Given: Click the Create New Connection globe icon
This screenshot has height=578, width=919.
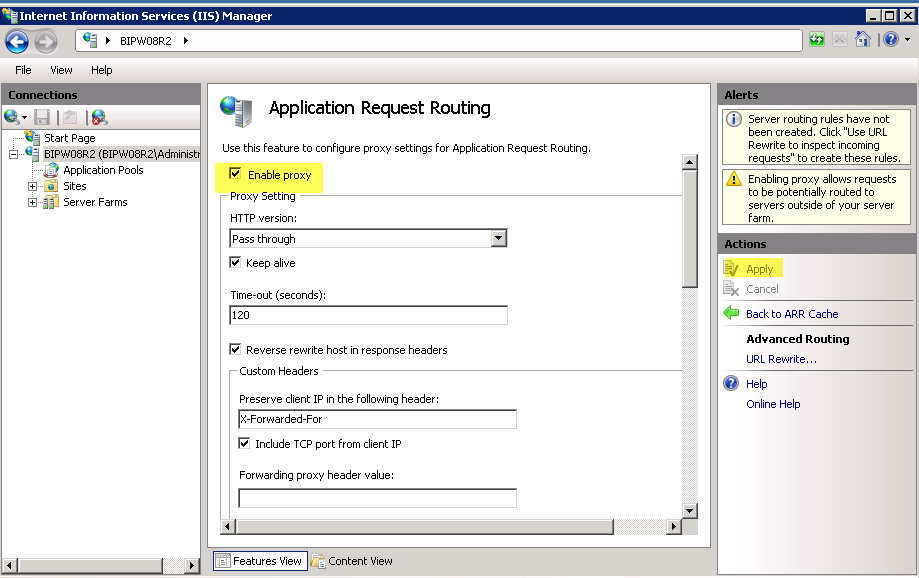Looking at the screenshot, I should [x=12, y=117].
